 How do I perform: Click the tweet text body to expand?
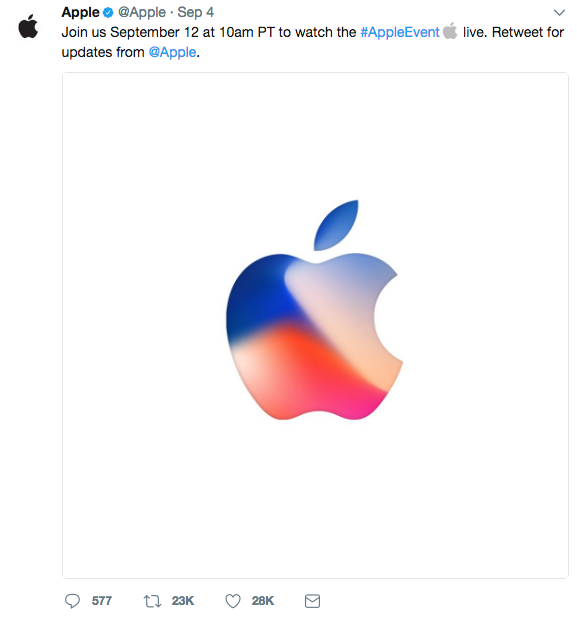tap(313, 42)
